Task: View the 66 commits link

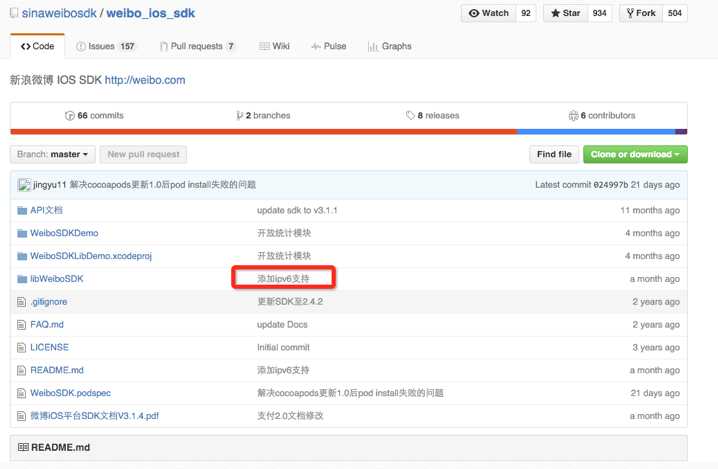Action: coord(94,115)
